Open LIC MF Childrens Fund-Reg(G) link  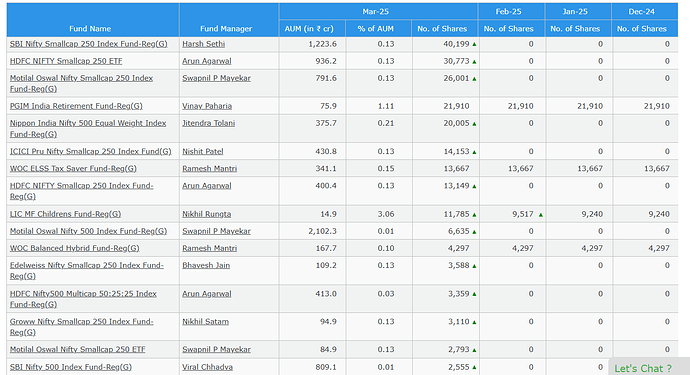tap(65, 214)
